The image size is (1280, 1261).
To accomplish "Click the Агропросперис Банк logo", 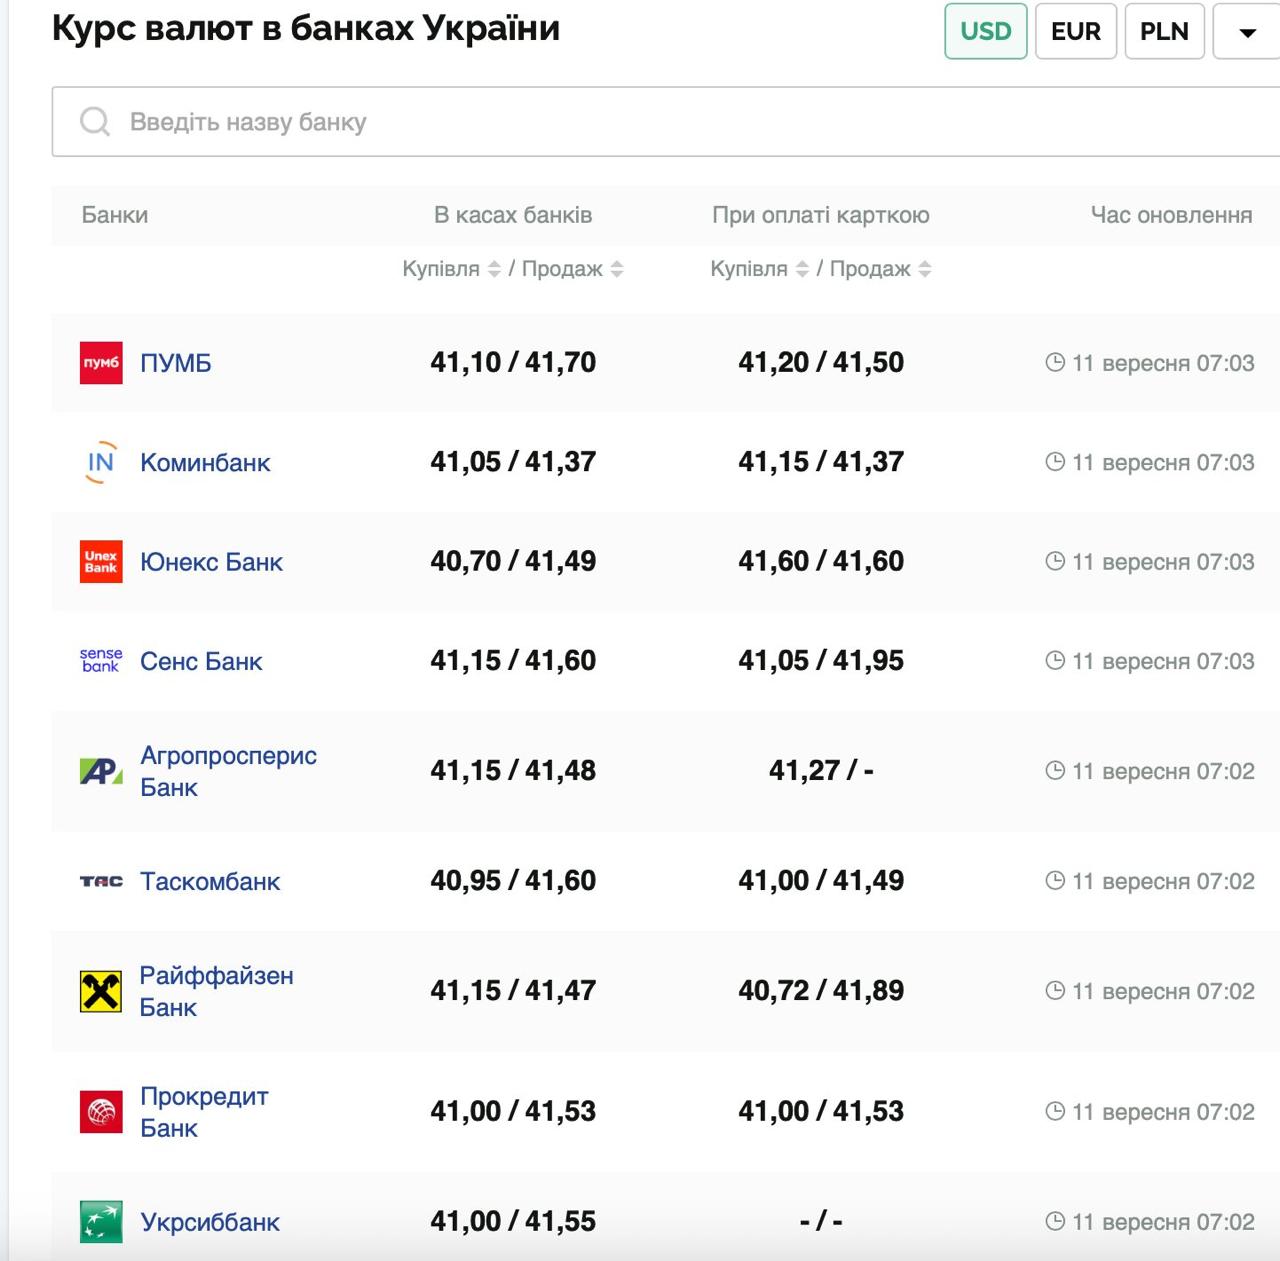I will (100, 771).
